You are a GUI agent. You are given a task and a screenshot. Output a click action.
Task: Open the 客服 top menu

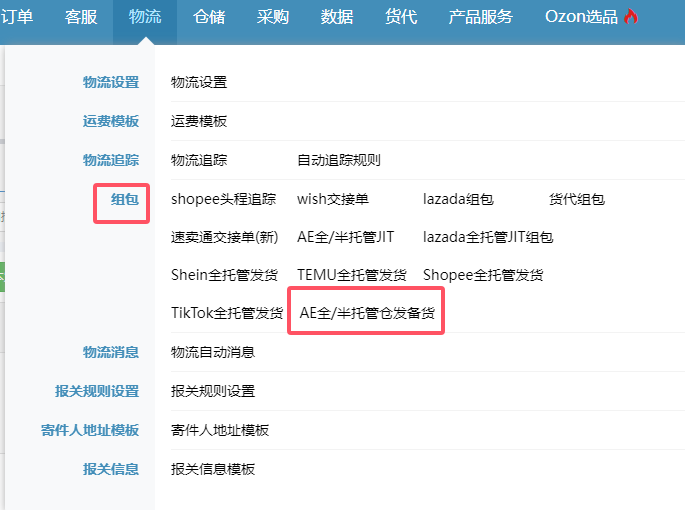81,17
